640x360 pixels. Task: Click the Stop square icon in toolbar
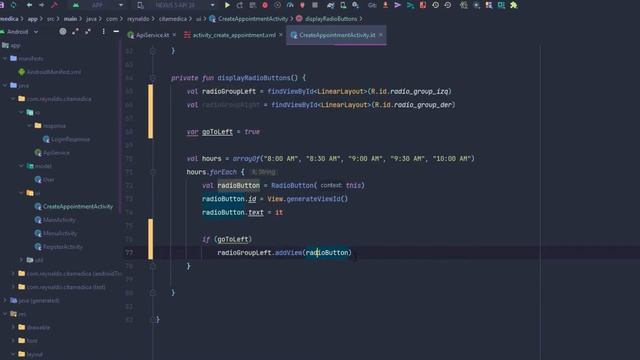pos(315,5)
